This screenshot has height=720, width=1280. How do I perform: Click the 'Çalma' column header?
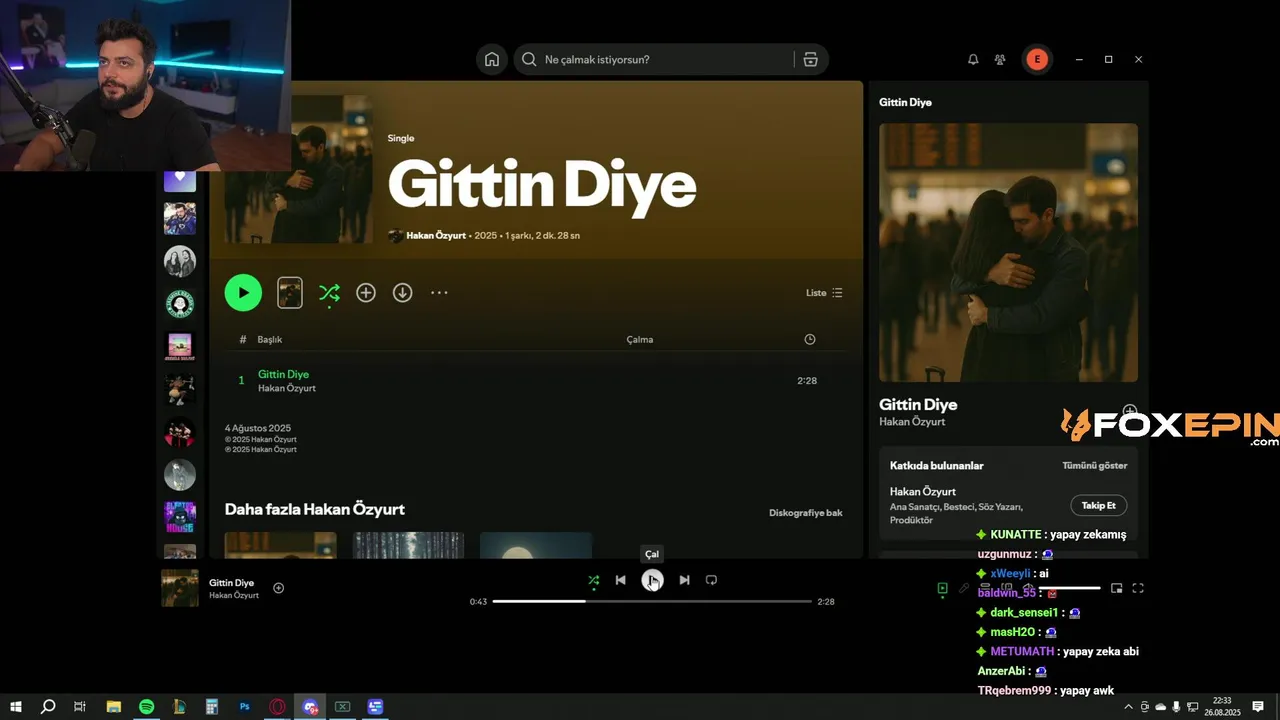click(640, 339)
